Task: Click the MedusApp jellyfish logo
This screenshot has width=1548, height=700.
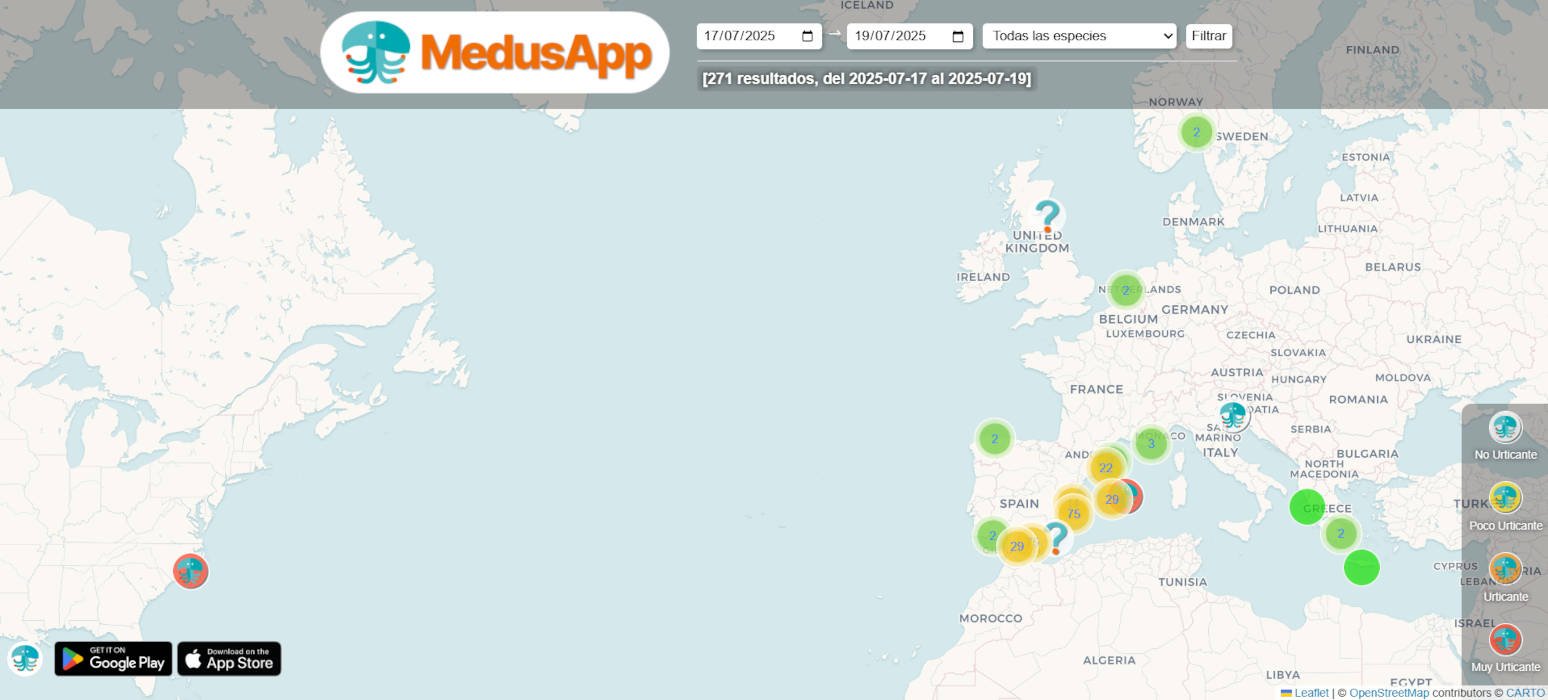Action: pos(376,52)
